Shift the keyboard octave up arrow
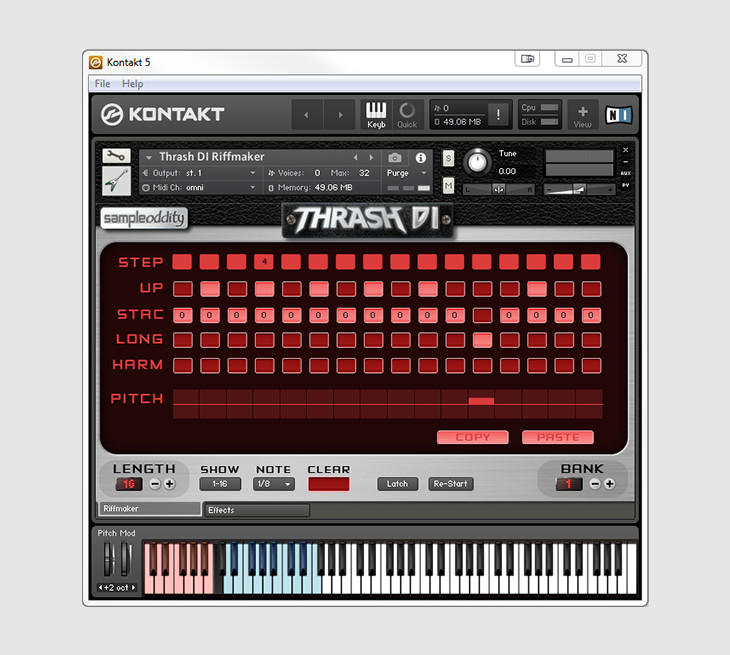The image size is (730, 655). [133, 587]
